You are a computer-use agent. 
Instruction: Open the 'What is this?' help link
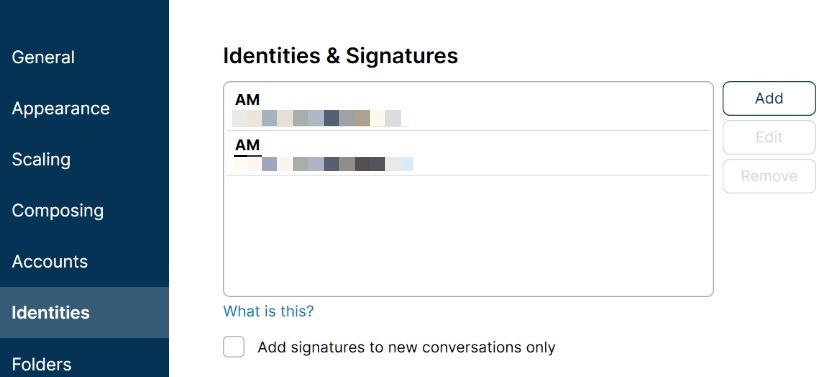pos(268,311)
